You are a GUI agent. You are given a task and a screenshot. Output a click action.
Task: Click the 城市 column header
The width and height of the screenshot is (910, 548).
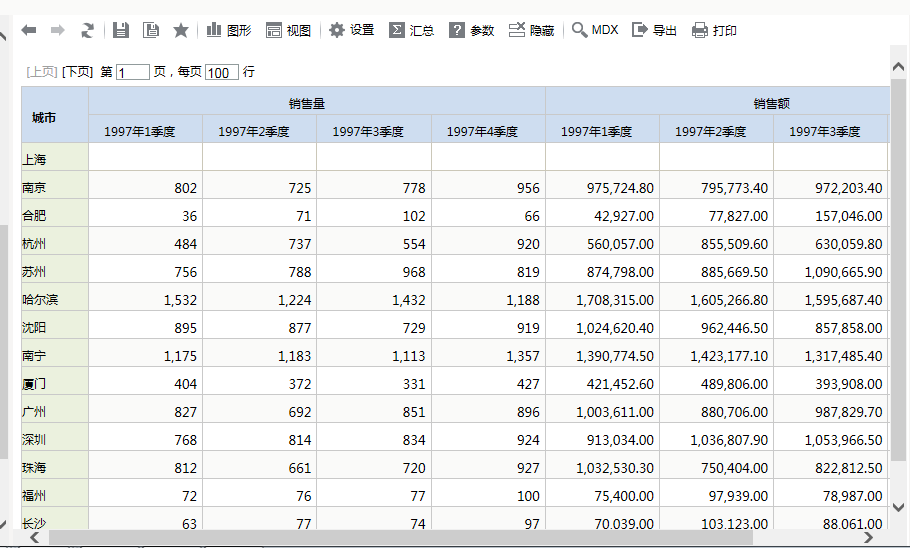pyautogui.click(x=55, y=115)
